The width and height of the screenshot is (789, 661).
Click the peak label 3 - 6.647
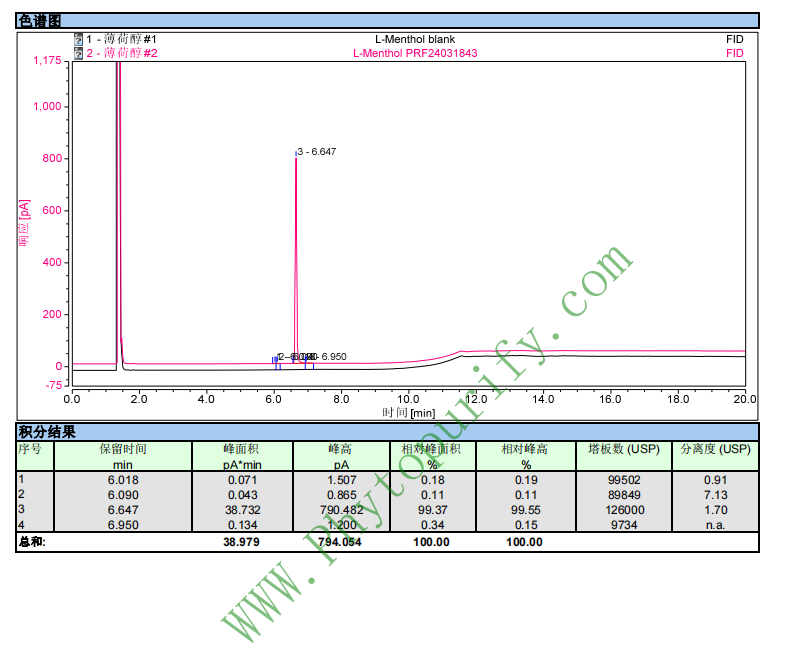pos(316,152)
